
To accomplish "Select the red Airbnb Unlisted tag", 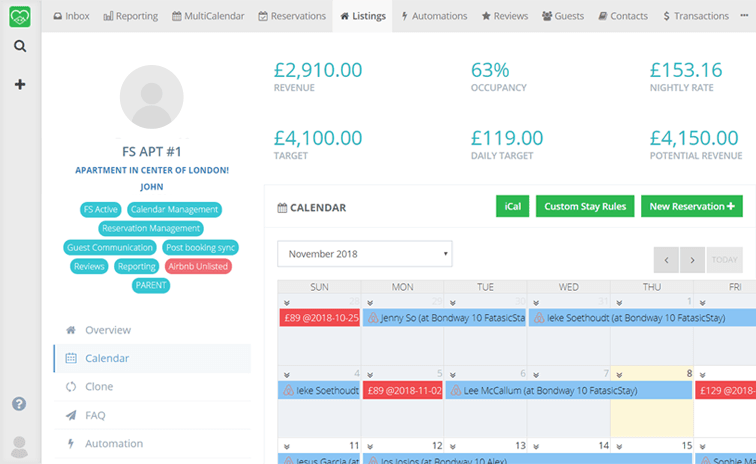I will click(x=198, y=266).
